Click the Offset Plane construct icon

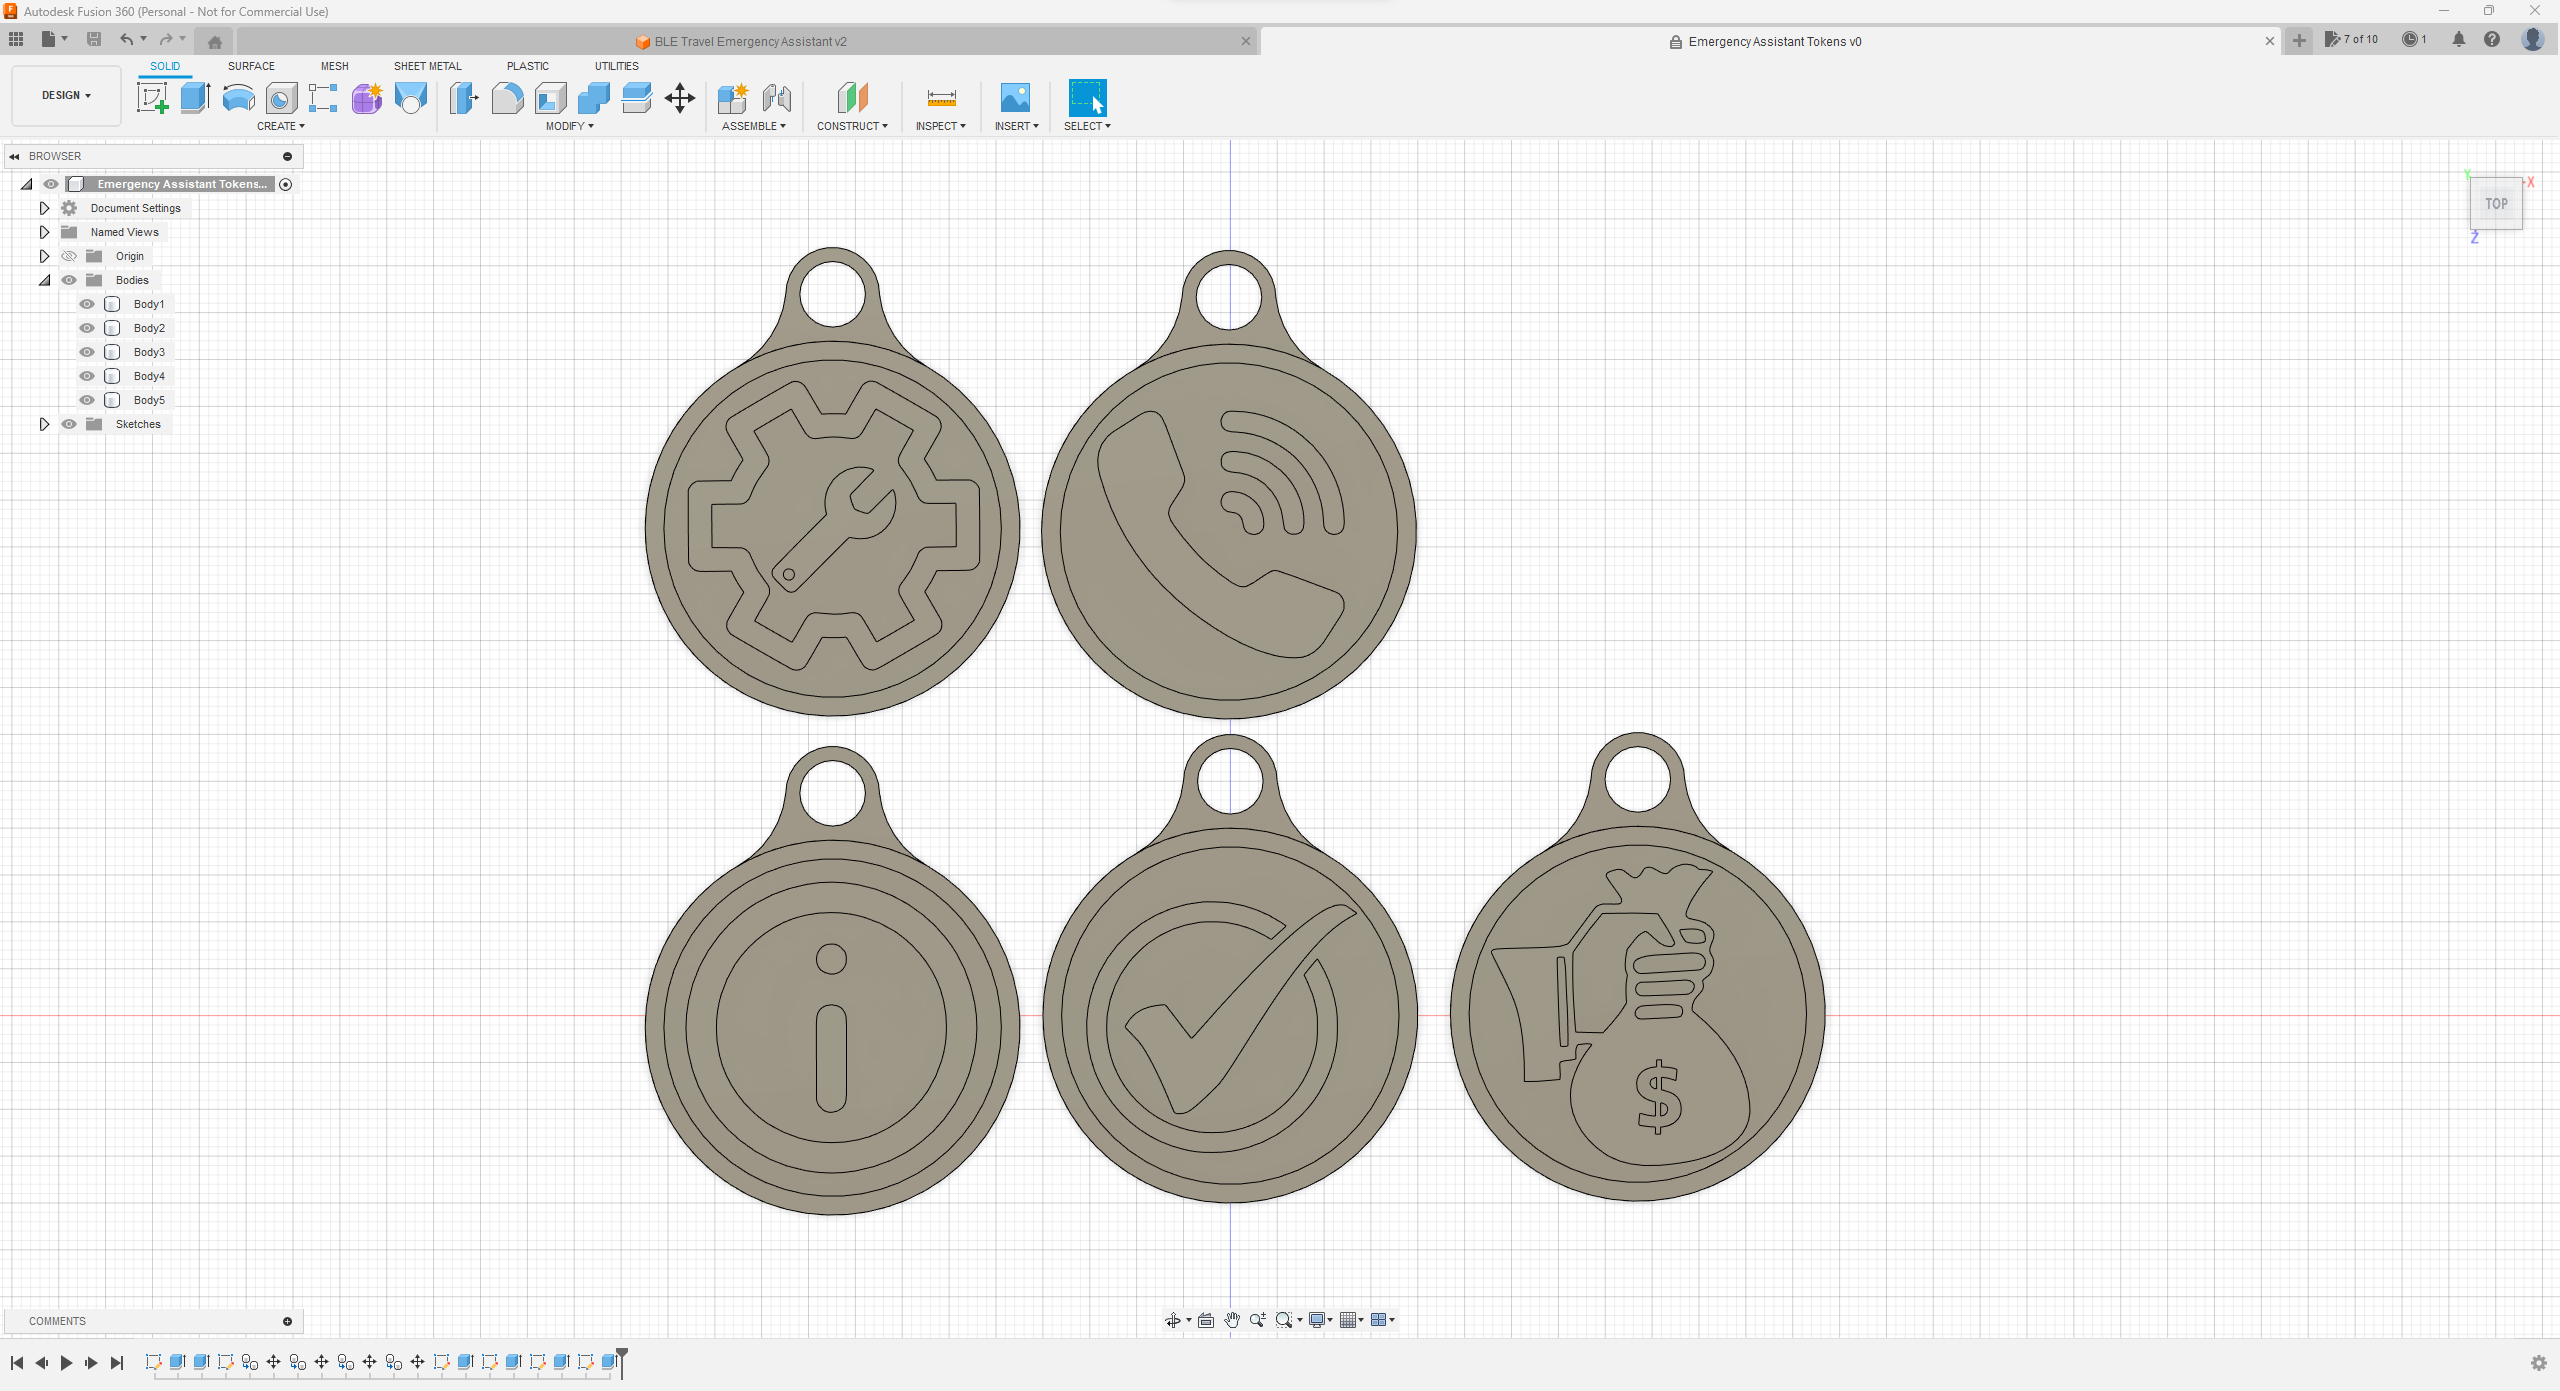tap(852, 98)
